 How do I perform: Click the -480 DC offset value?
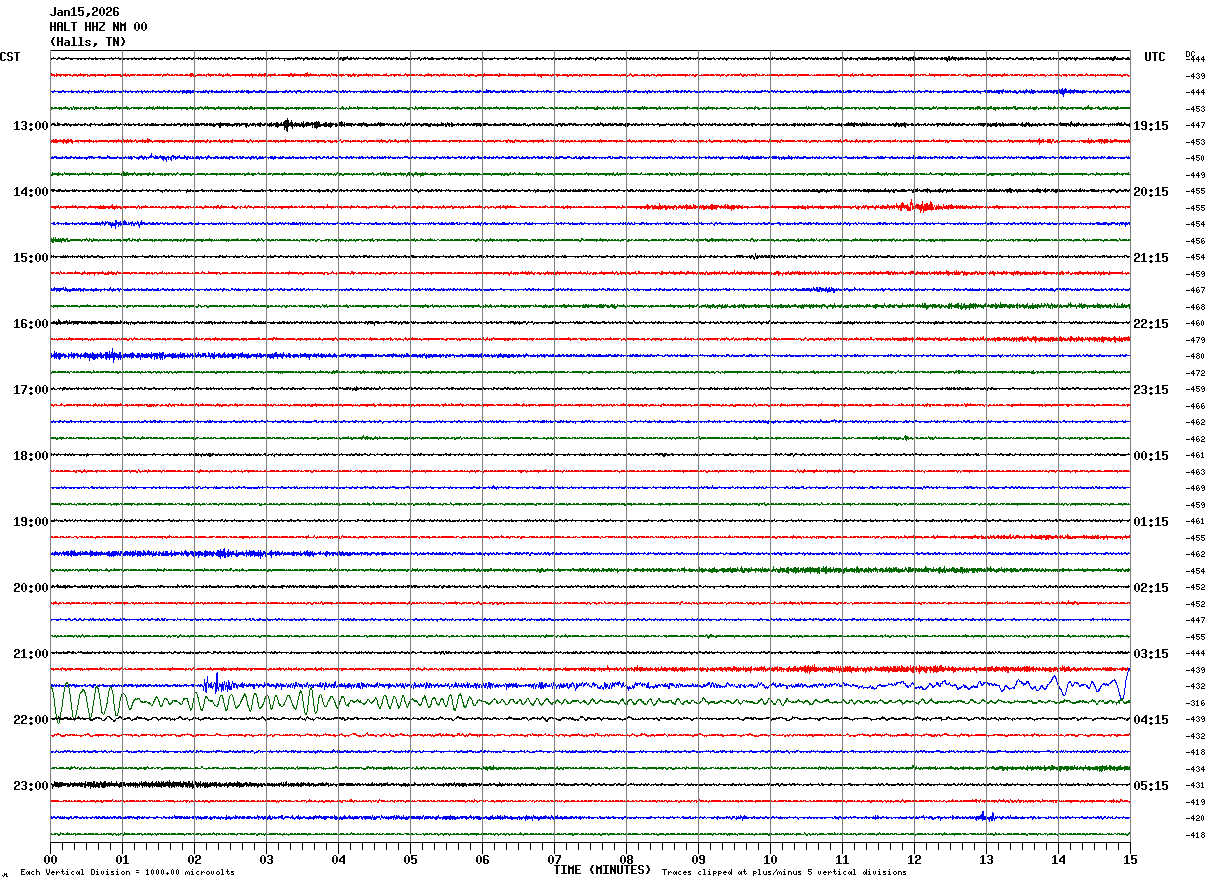click(x=1195, y=356)
